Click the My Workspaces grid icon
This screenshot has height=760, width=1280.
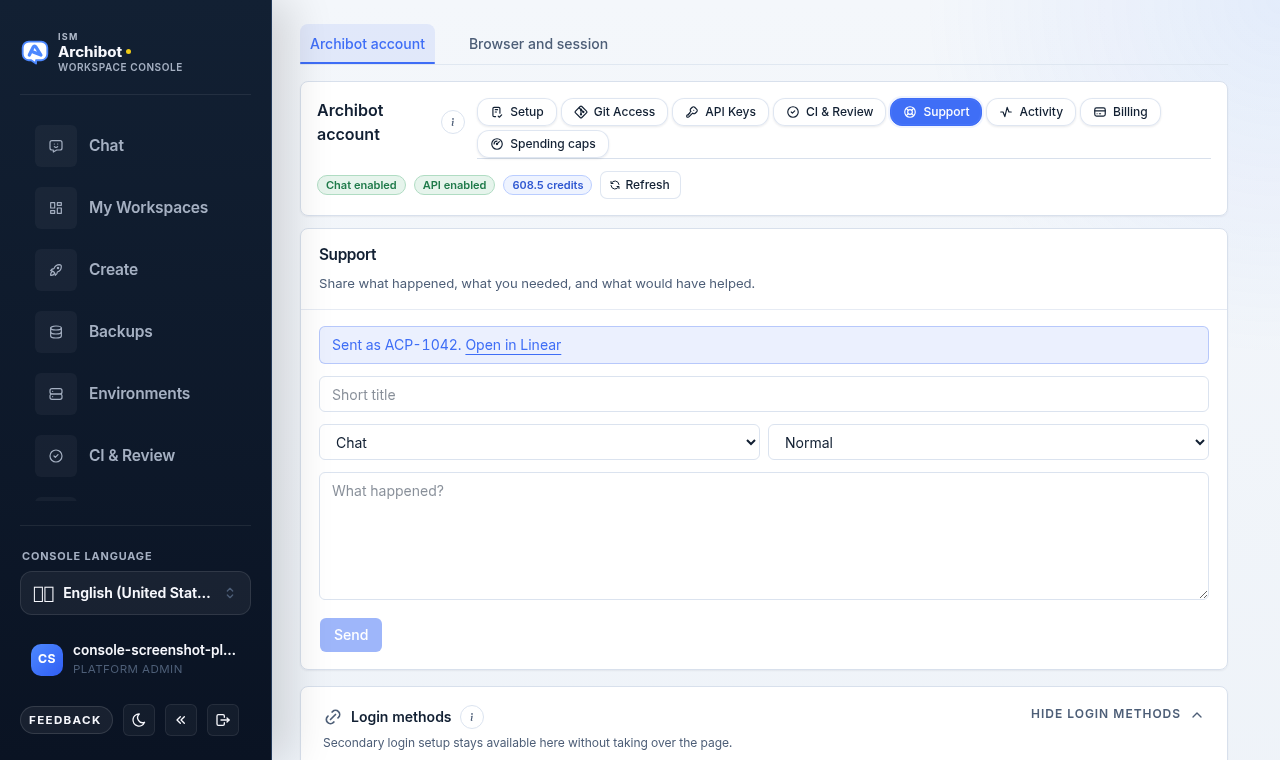(x=56, y=208)
